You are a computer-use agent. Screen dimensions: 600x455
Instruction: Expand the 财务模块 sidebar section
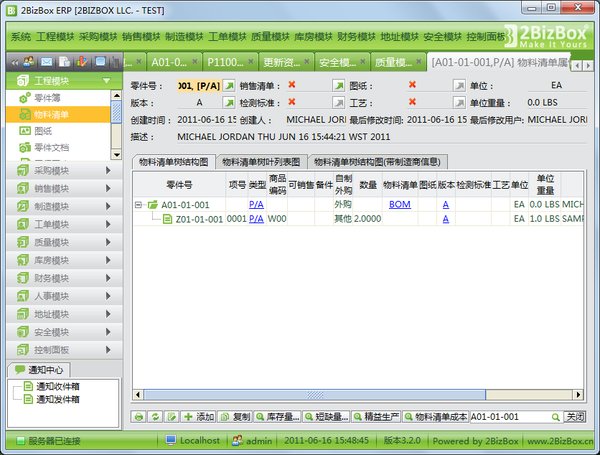point(64,278)
